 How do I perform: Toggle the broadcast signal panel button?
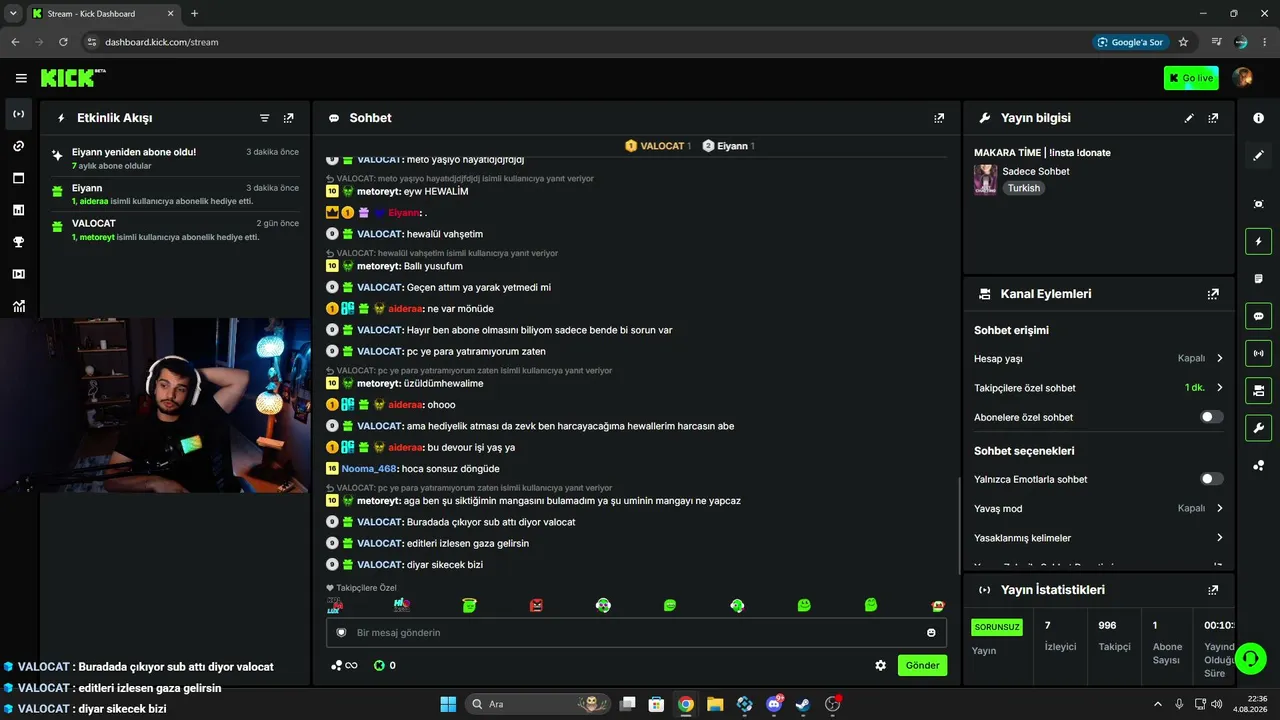coord(1258,353)
